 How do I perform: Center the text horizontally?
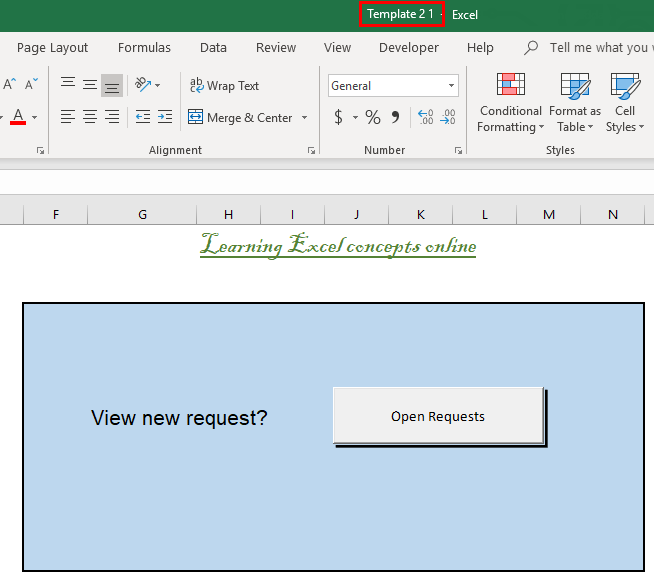90,117
